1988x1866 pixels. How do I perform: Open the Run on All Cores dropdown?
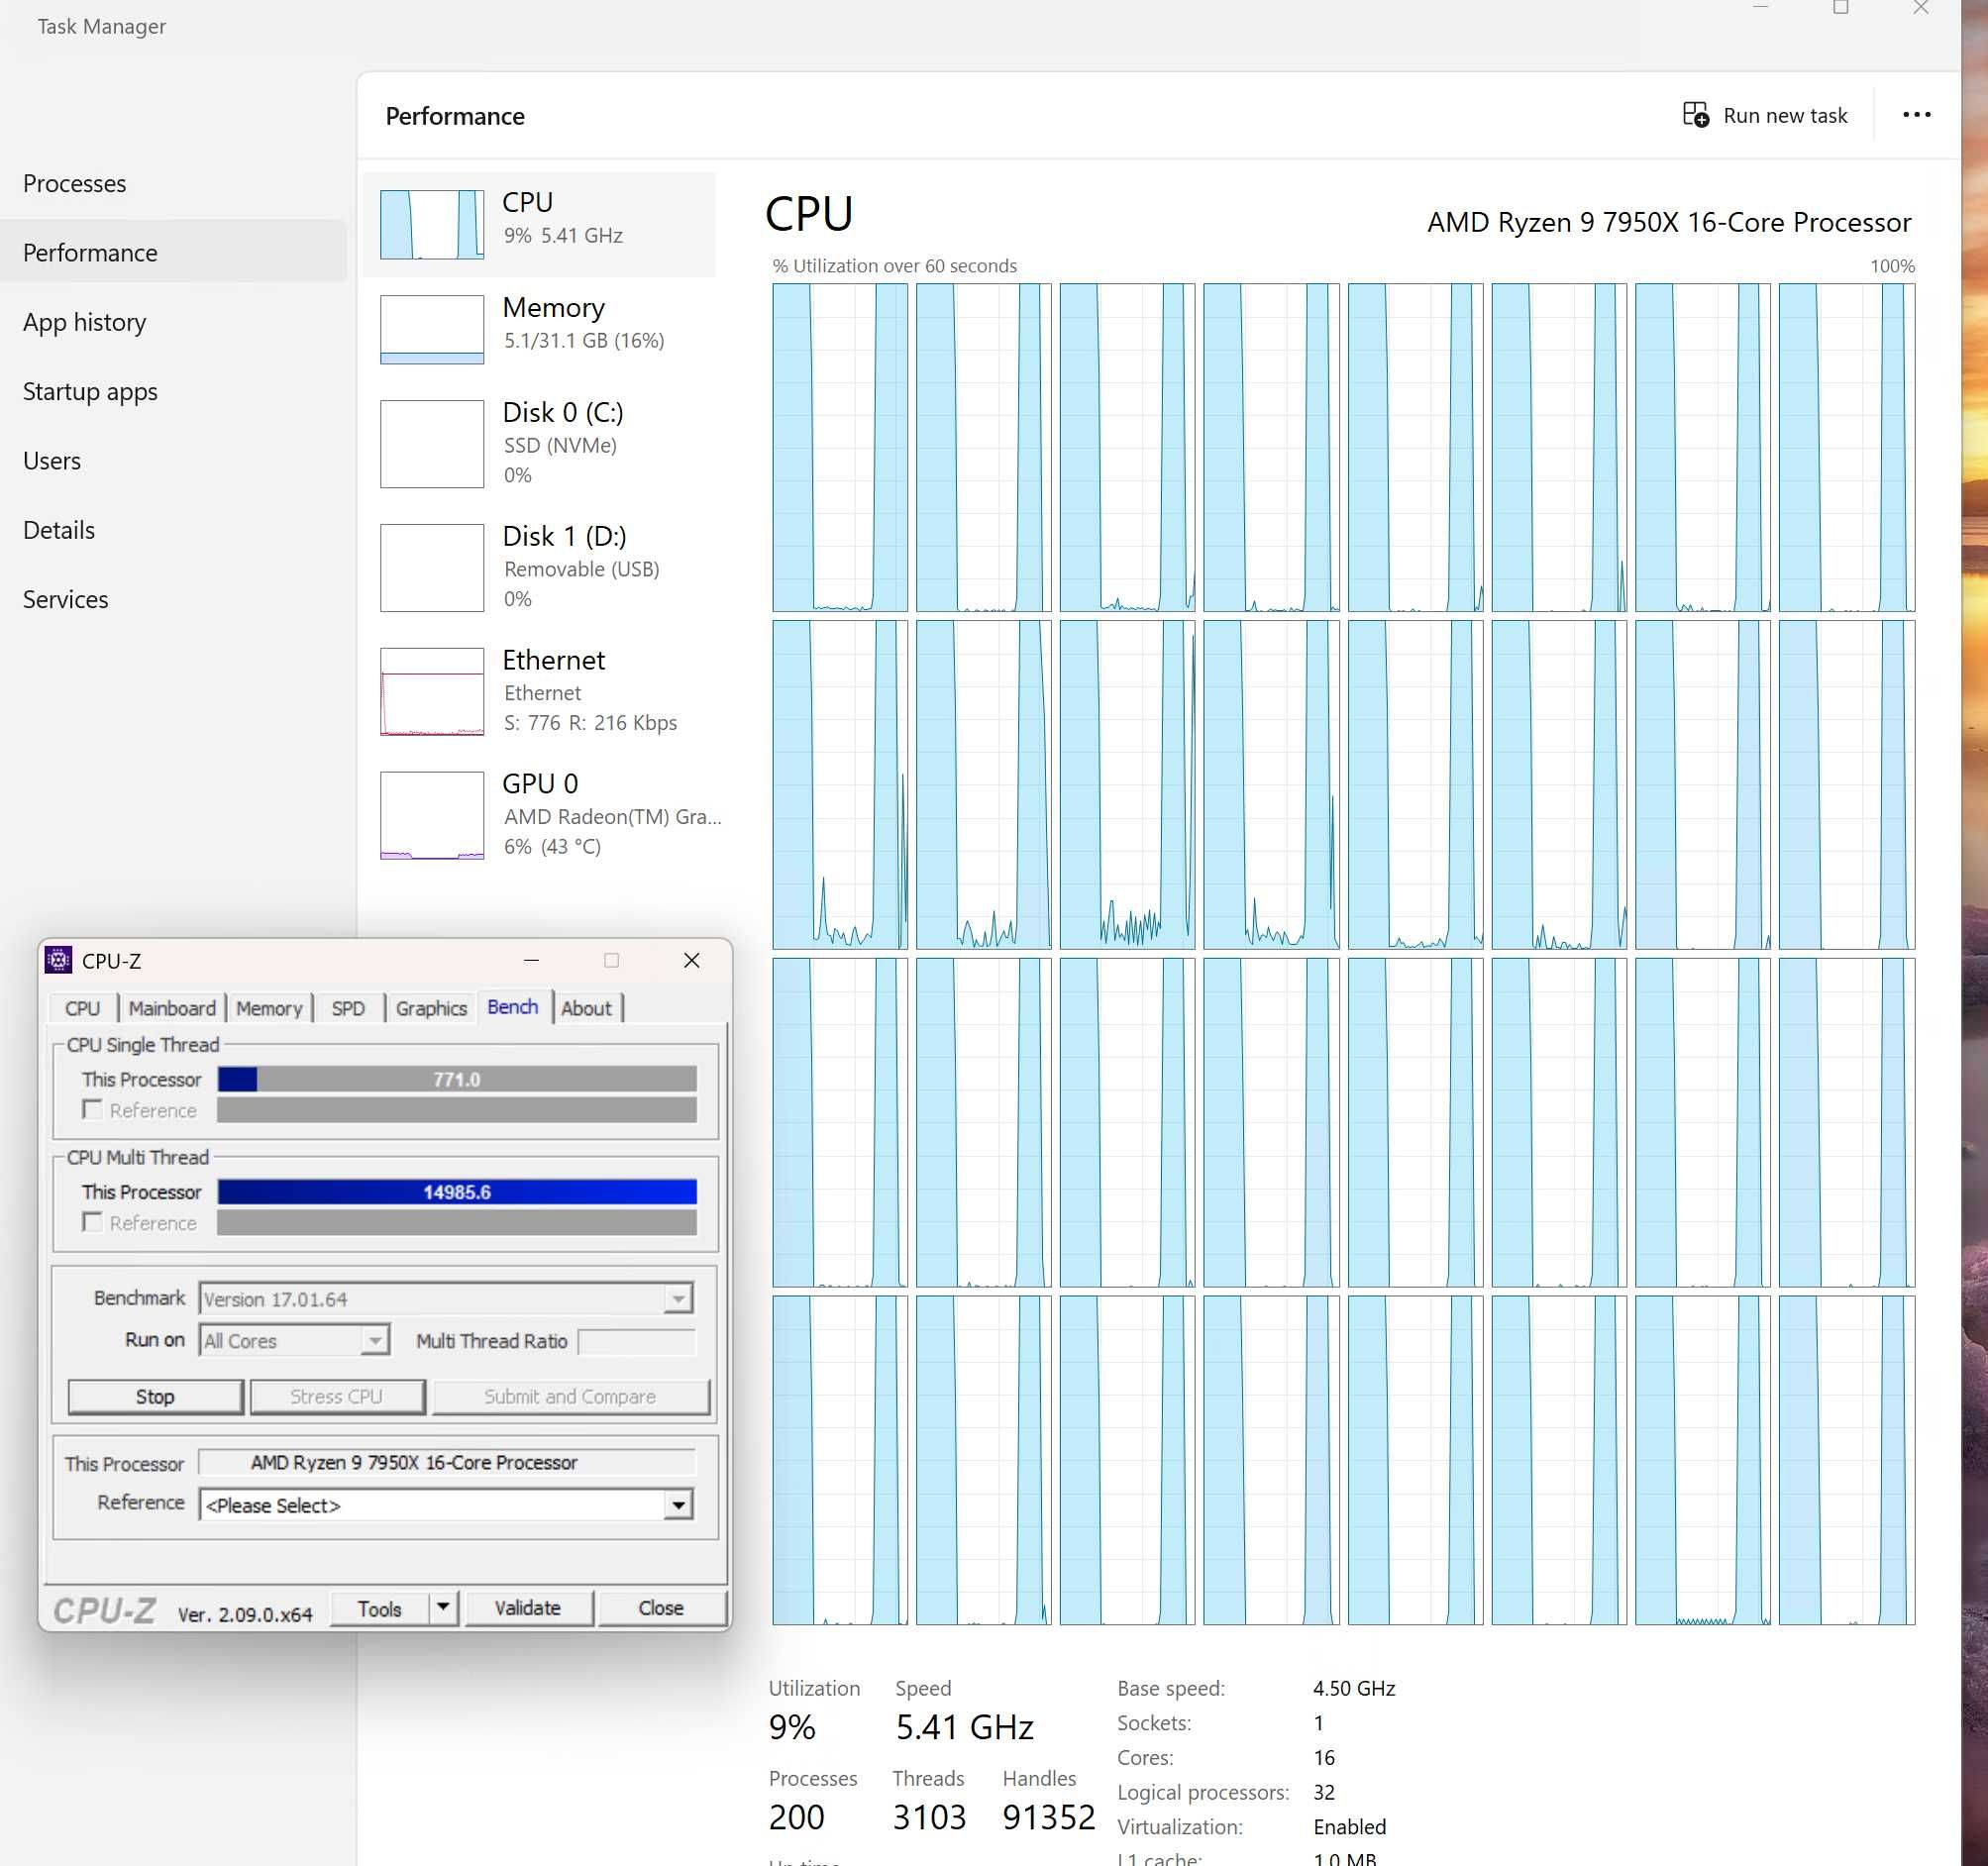point(374,1340)
